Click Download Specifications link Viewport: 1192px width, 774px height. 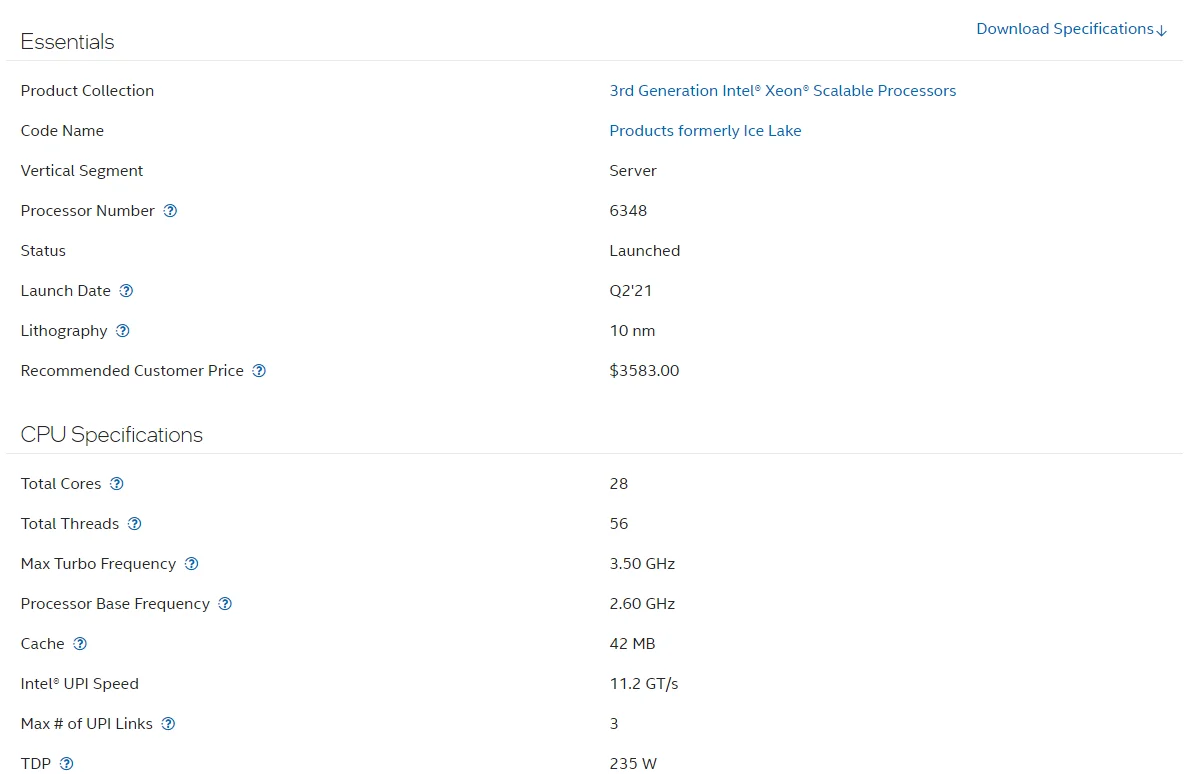click(x=1071, y=29)
